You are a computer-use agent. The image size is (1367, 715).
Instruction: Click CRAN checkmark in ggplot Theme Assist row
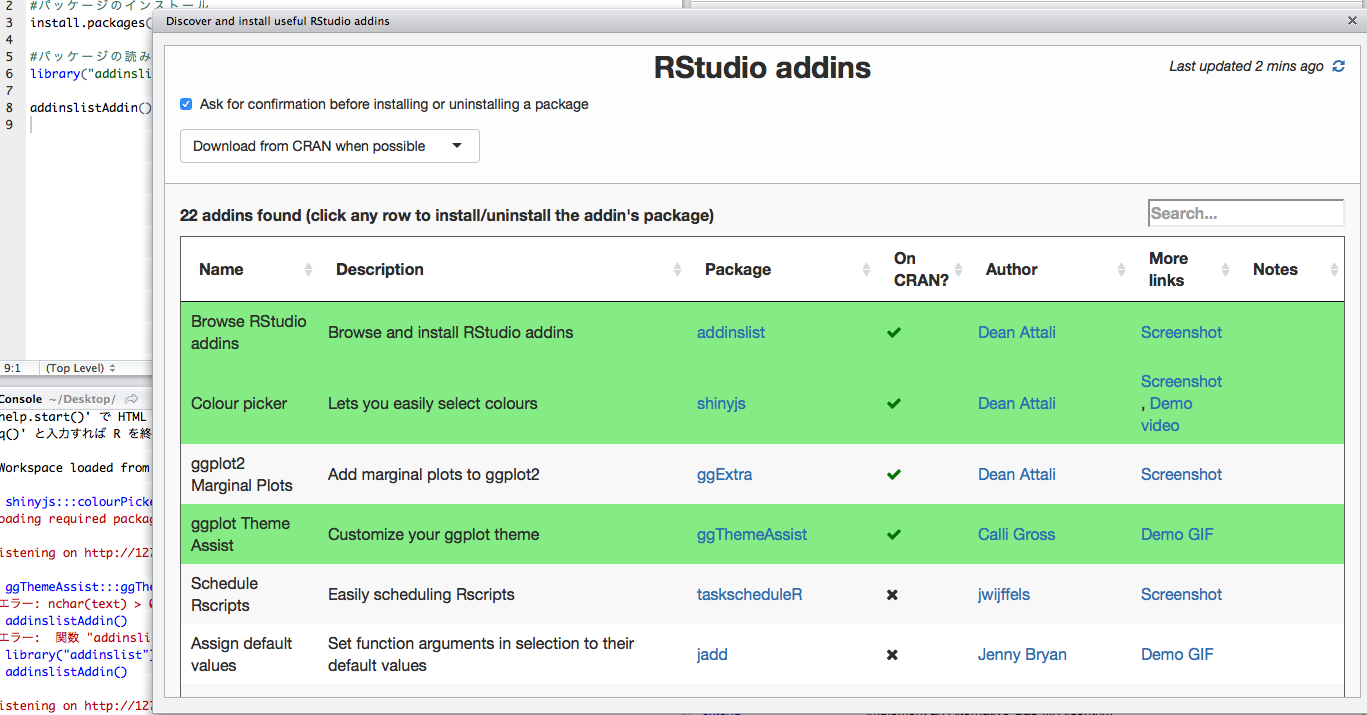(x=894, y=534)
